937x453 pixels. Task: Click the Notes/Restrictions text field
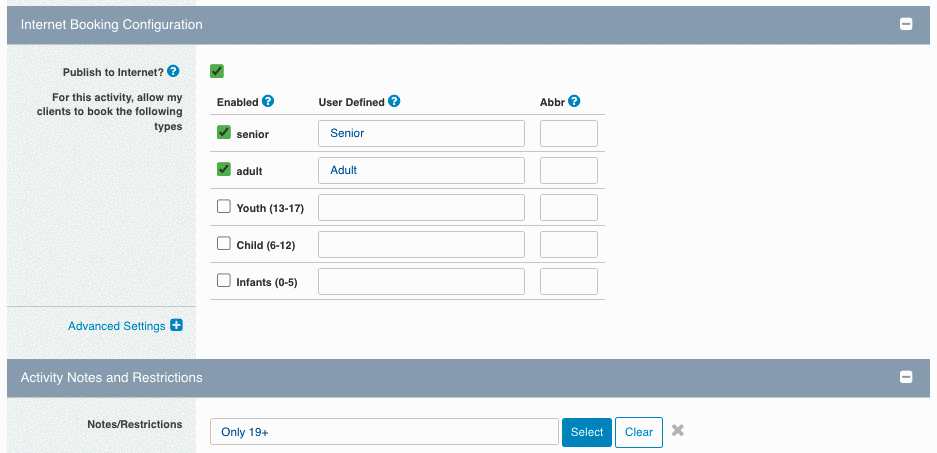[384, 431]
